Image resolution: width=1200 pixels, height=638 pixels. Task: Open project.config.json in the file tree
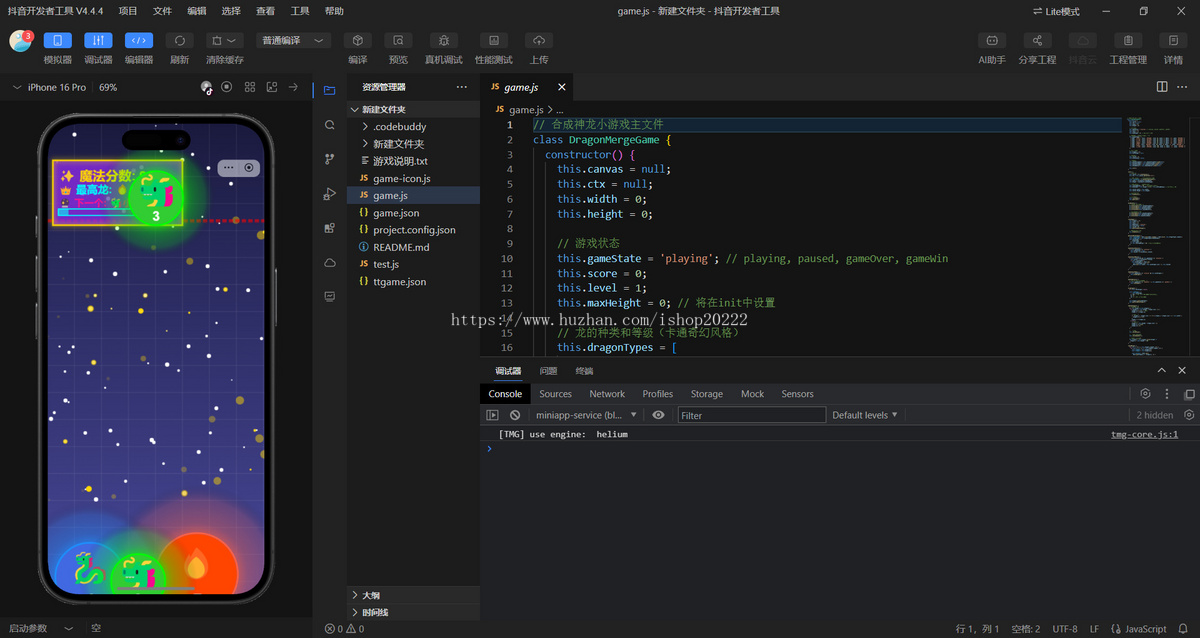point(413,230)
